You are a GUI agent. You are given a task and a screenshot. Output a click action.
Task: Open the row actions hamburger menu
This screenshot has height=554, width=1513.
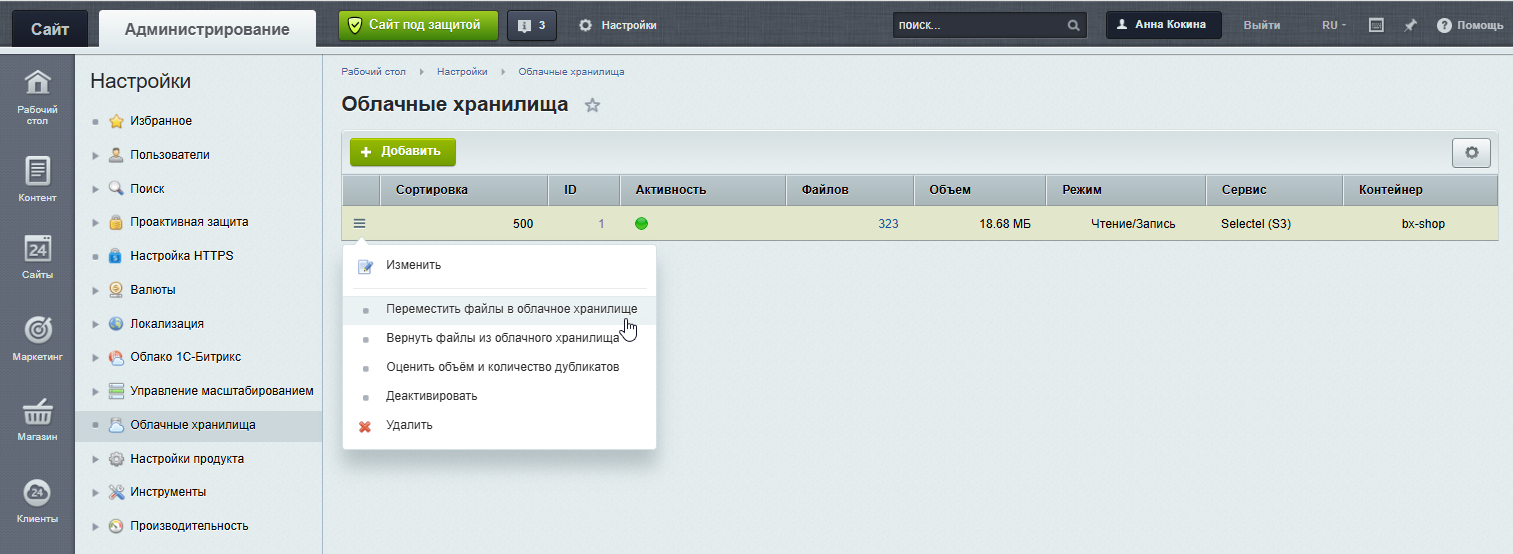pos(359,224)
